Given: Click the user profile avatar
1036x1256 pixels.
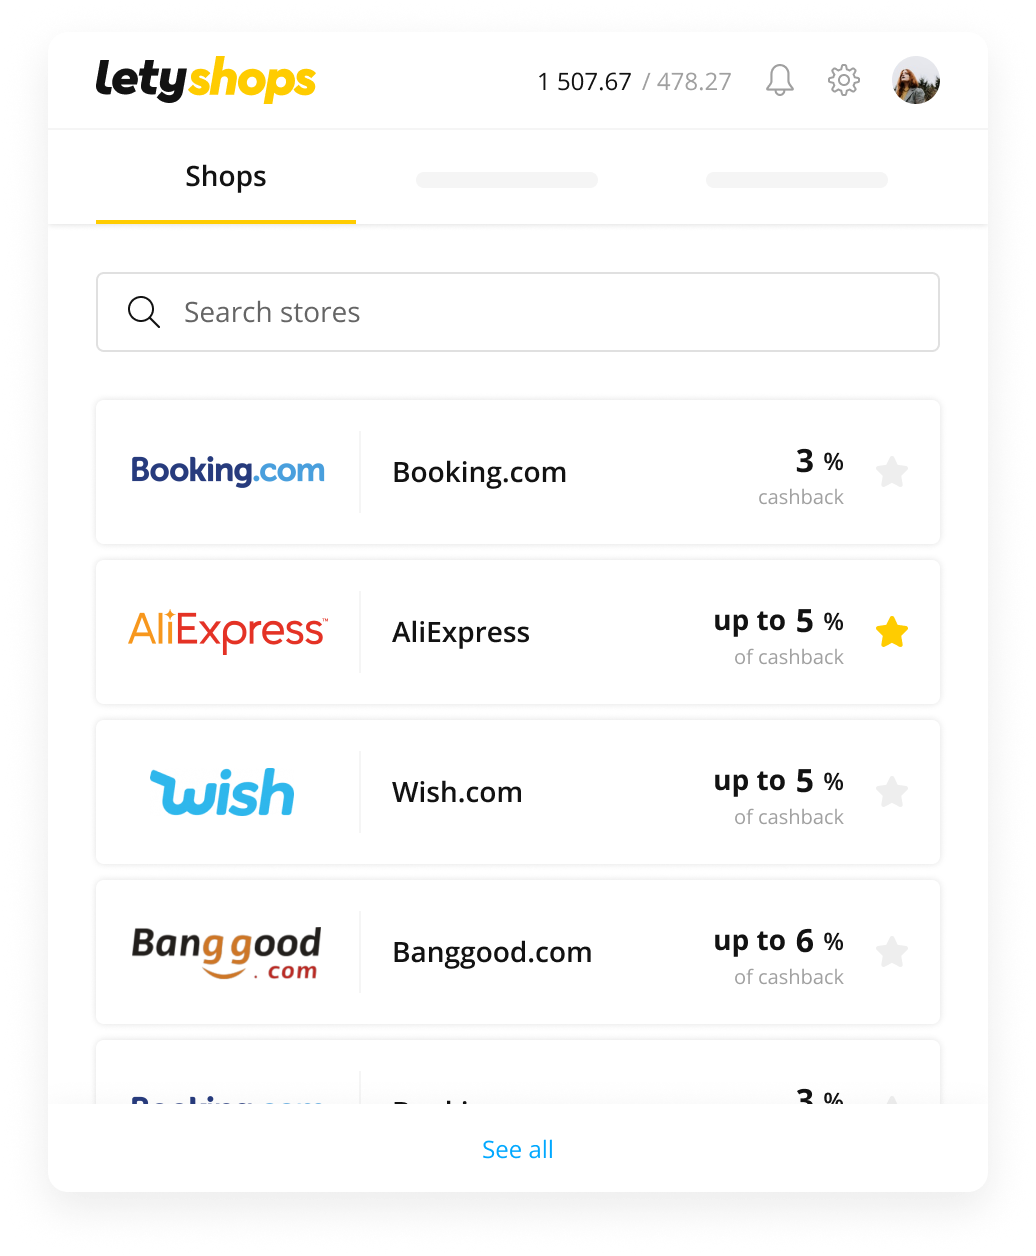Looking at the screenshot, I should 916,80.
